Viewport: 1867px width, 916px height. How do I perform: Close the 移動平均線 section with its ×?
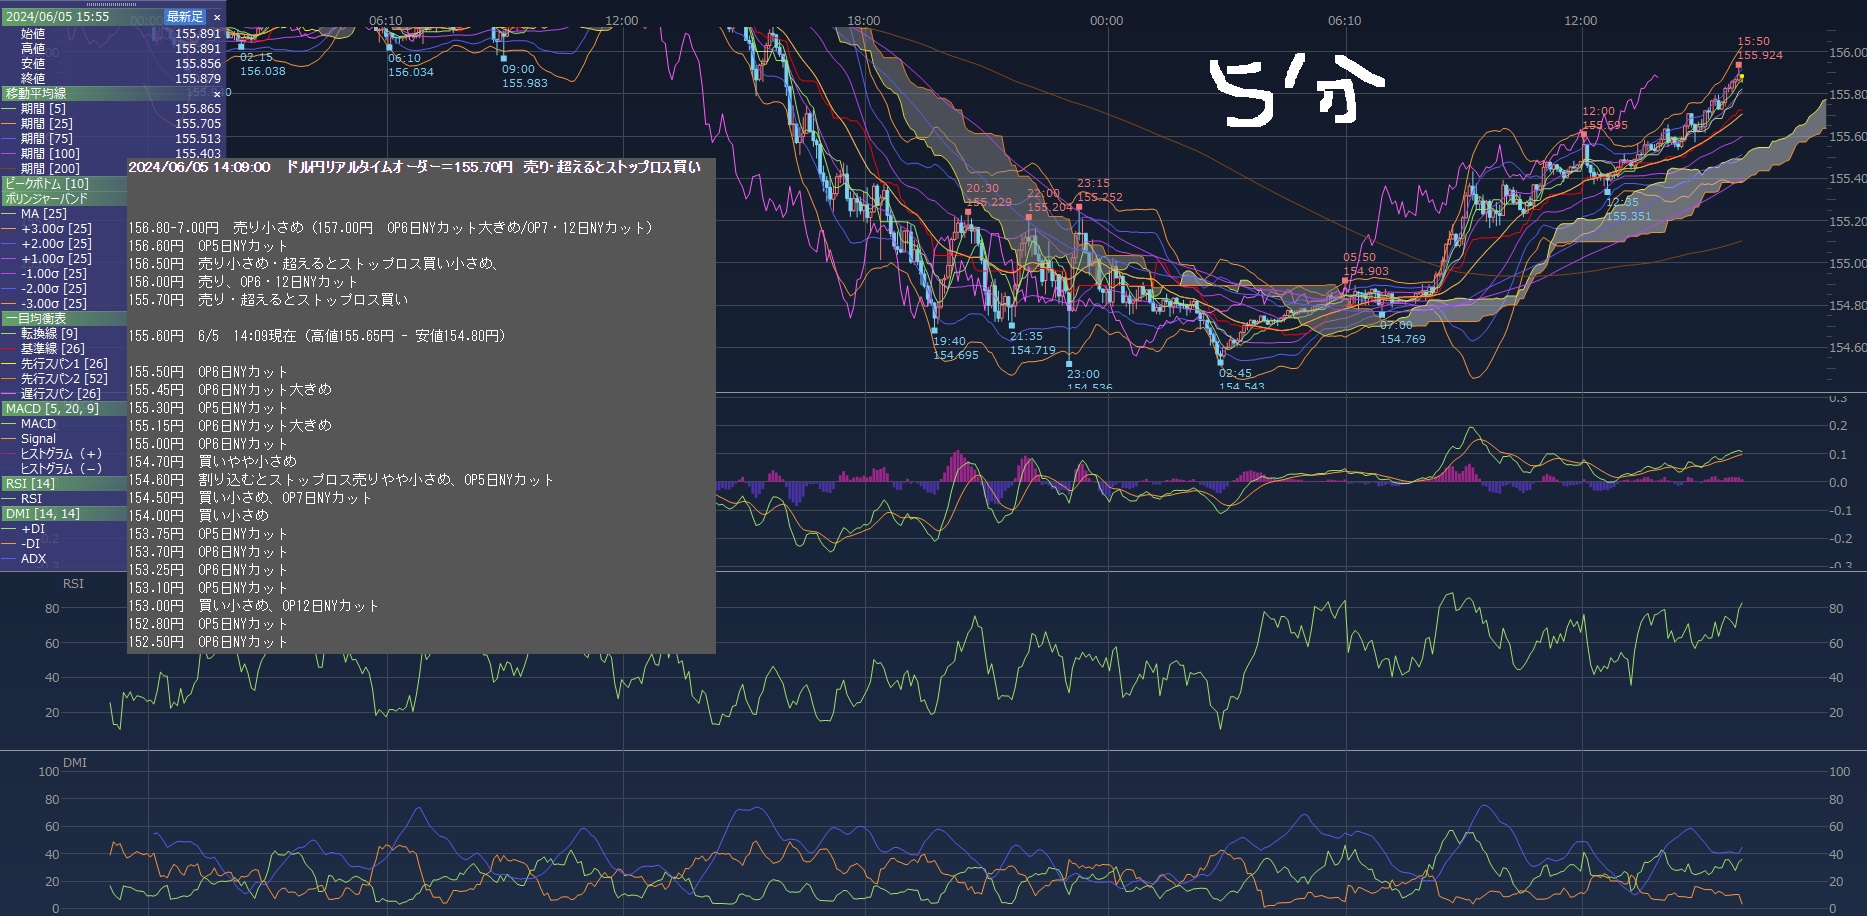point(217,94)
